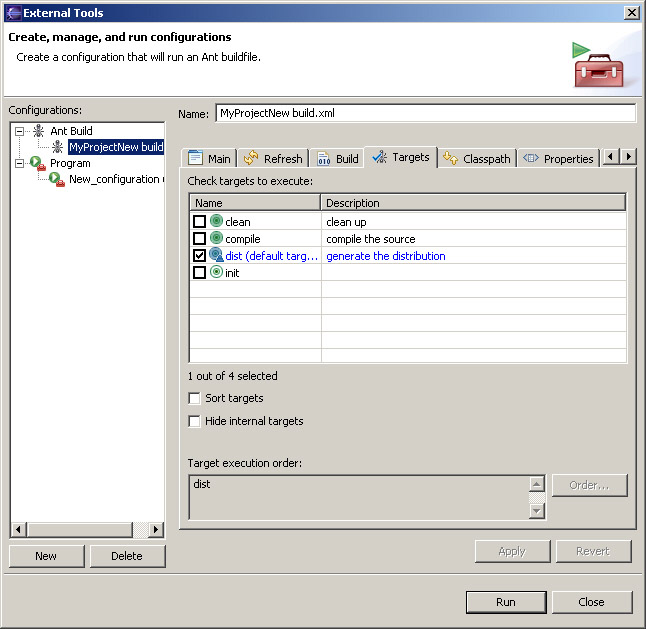Click the New configuration button
Image resolution: width=646 pixels, height=629 pixels.
46,556
